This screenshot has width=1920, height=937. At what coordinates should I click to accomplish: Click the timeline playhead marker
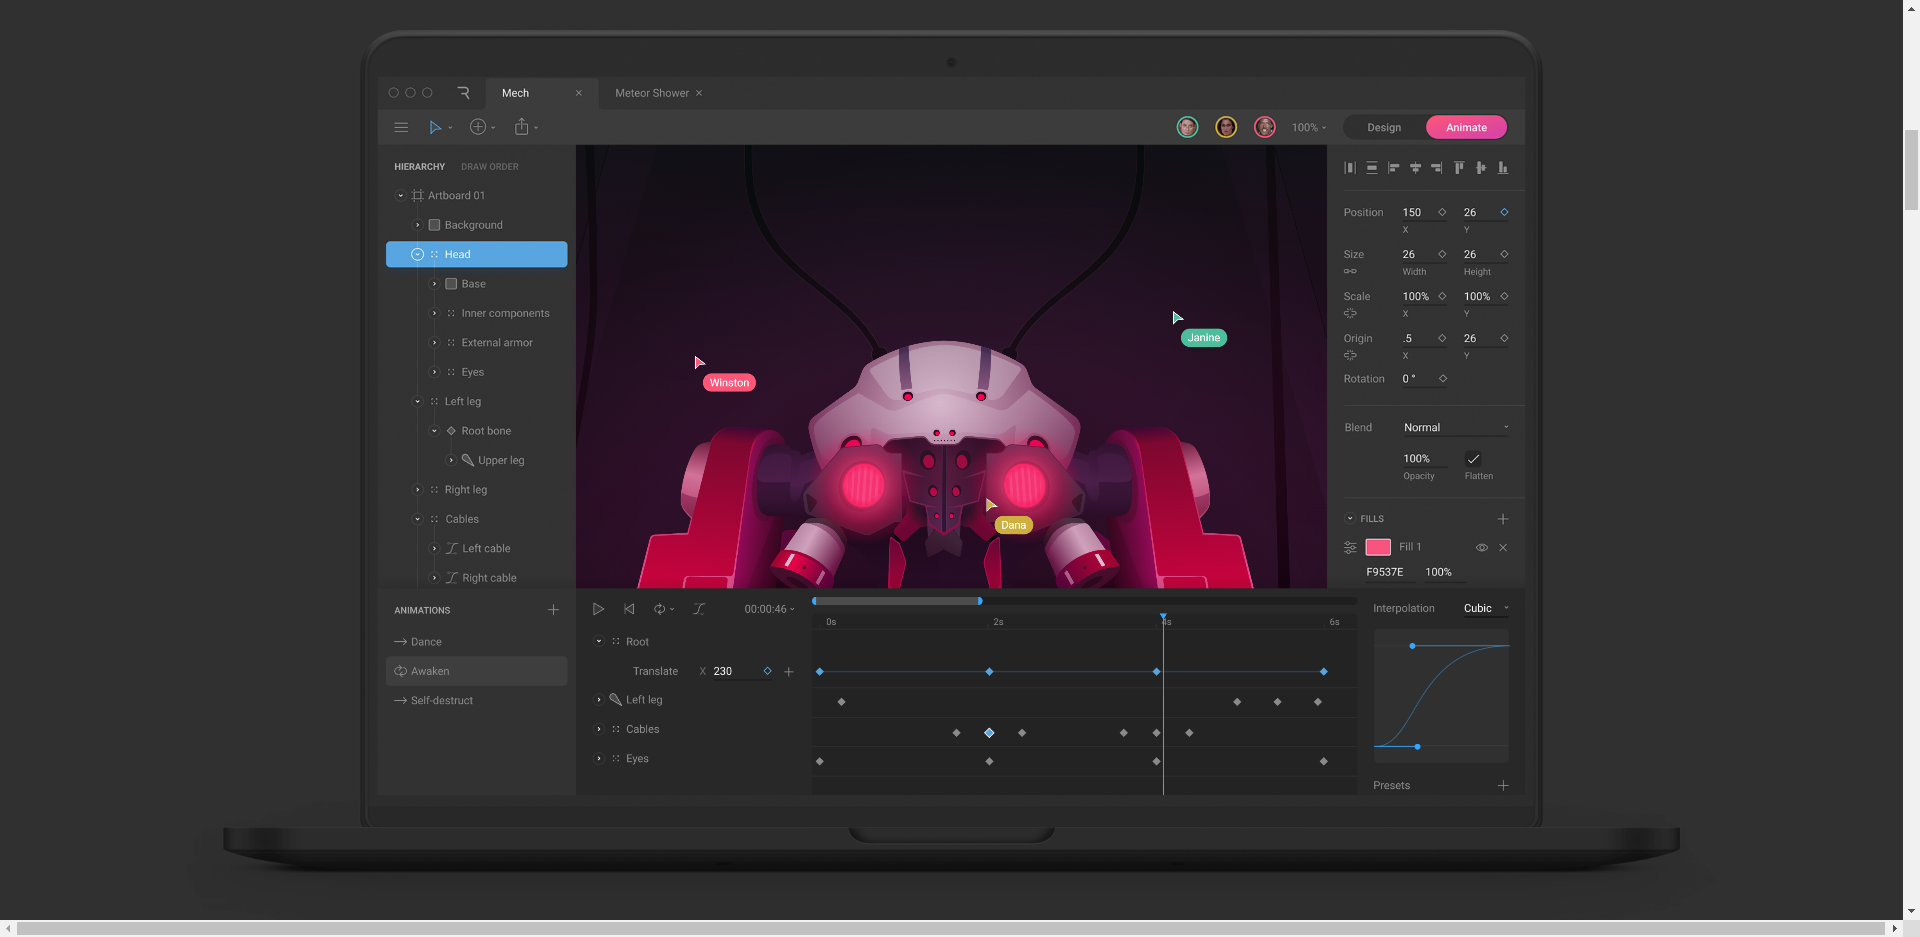pos(1163,617)
